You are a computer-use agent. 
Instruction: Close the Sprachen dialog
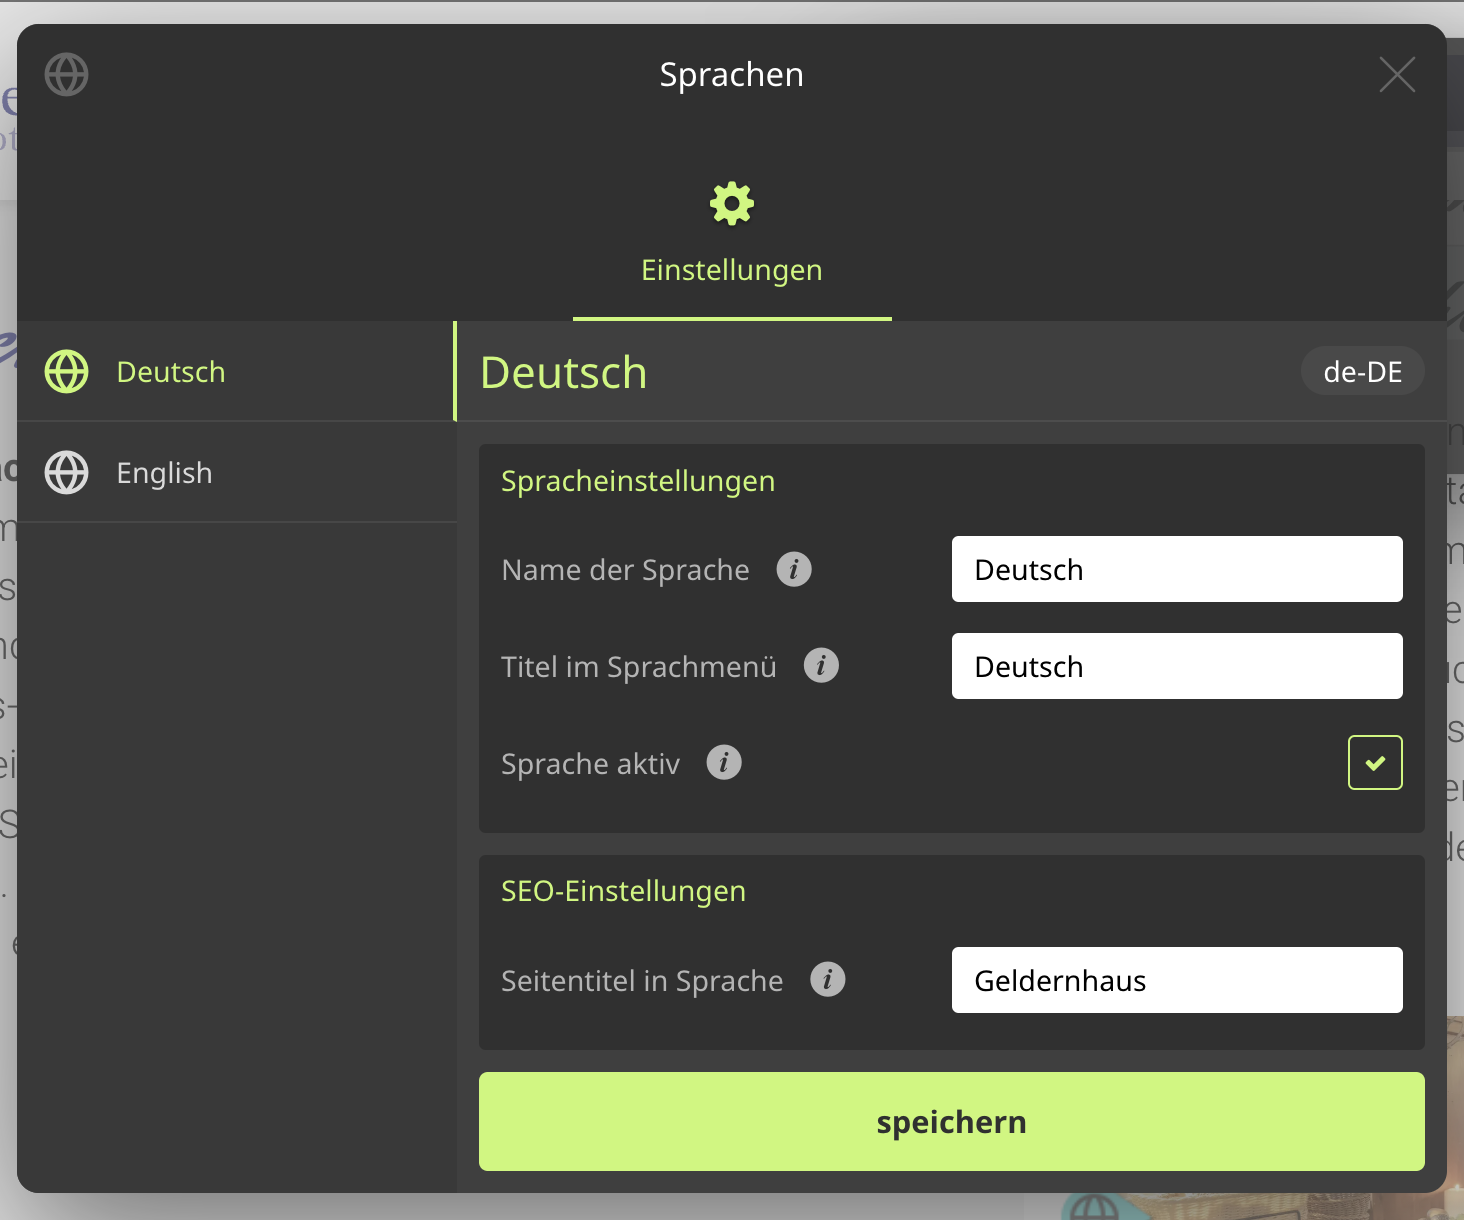click(x=1397, y=75)
